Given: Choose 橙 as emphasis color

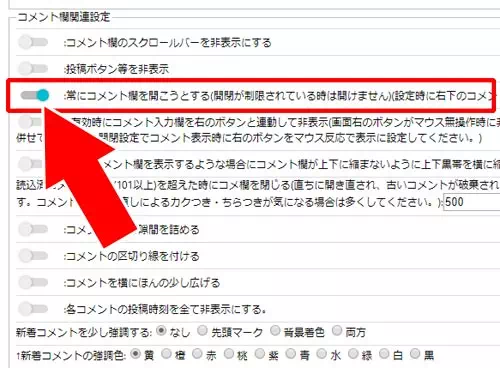Looking at the screenshot, I should coord(166,354).
